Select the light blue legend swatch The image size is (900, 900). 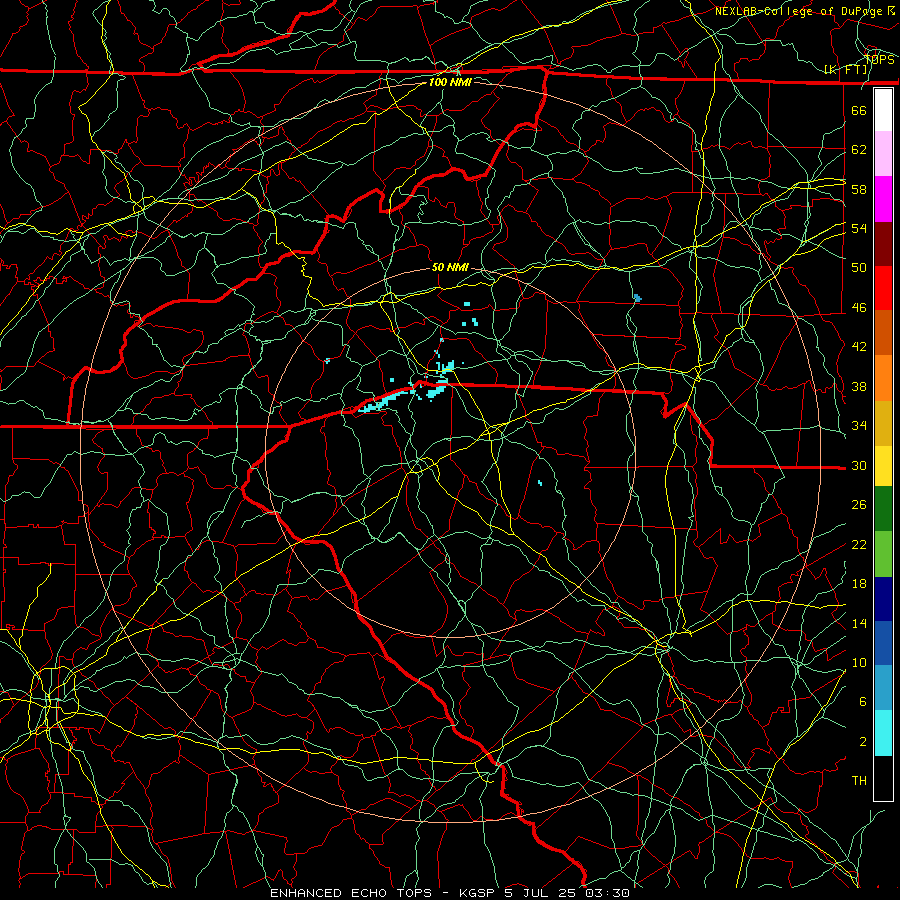coord(883,688)
